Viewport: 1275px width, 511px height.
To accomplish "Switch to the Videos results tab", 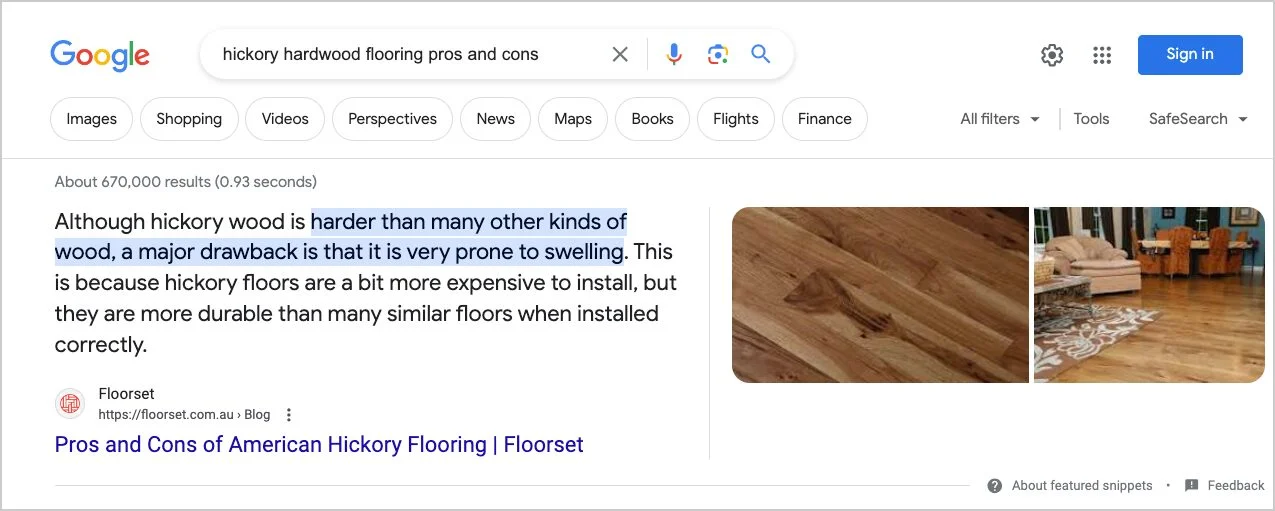I will [285, 119].
